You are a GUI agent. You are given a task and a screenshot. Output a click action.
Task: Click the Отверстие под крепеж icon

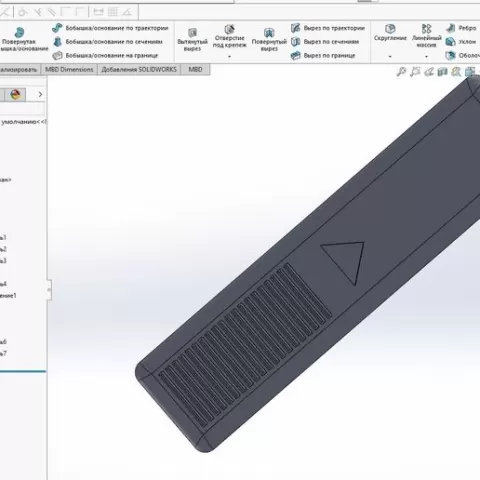tap(230, 36)
